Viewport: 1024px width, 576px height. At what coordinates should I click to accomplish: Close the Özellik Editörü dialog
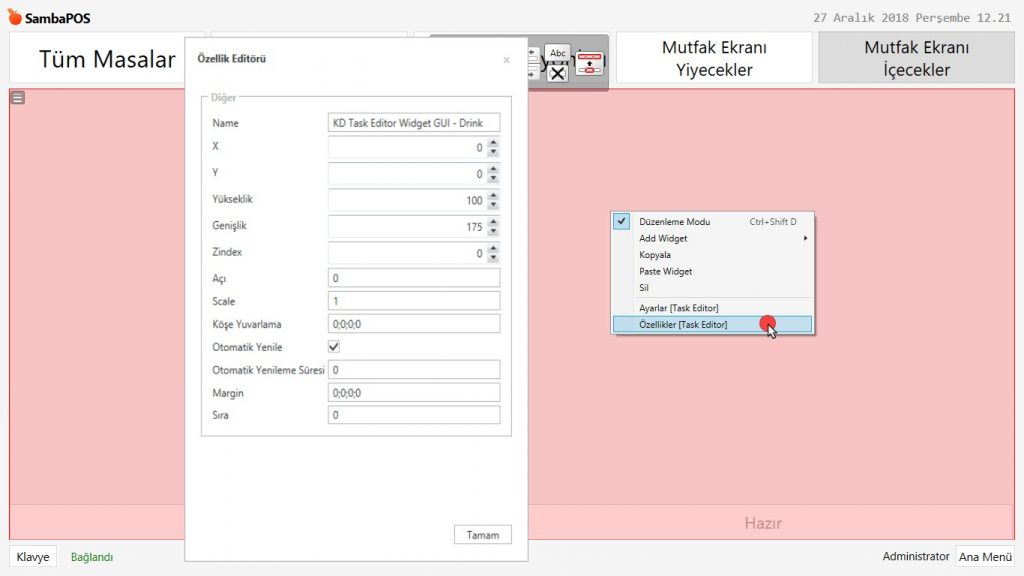(x=506, y=60)
